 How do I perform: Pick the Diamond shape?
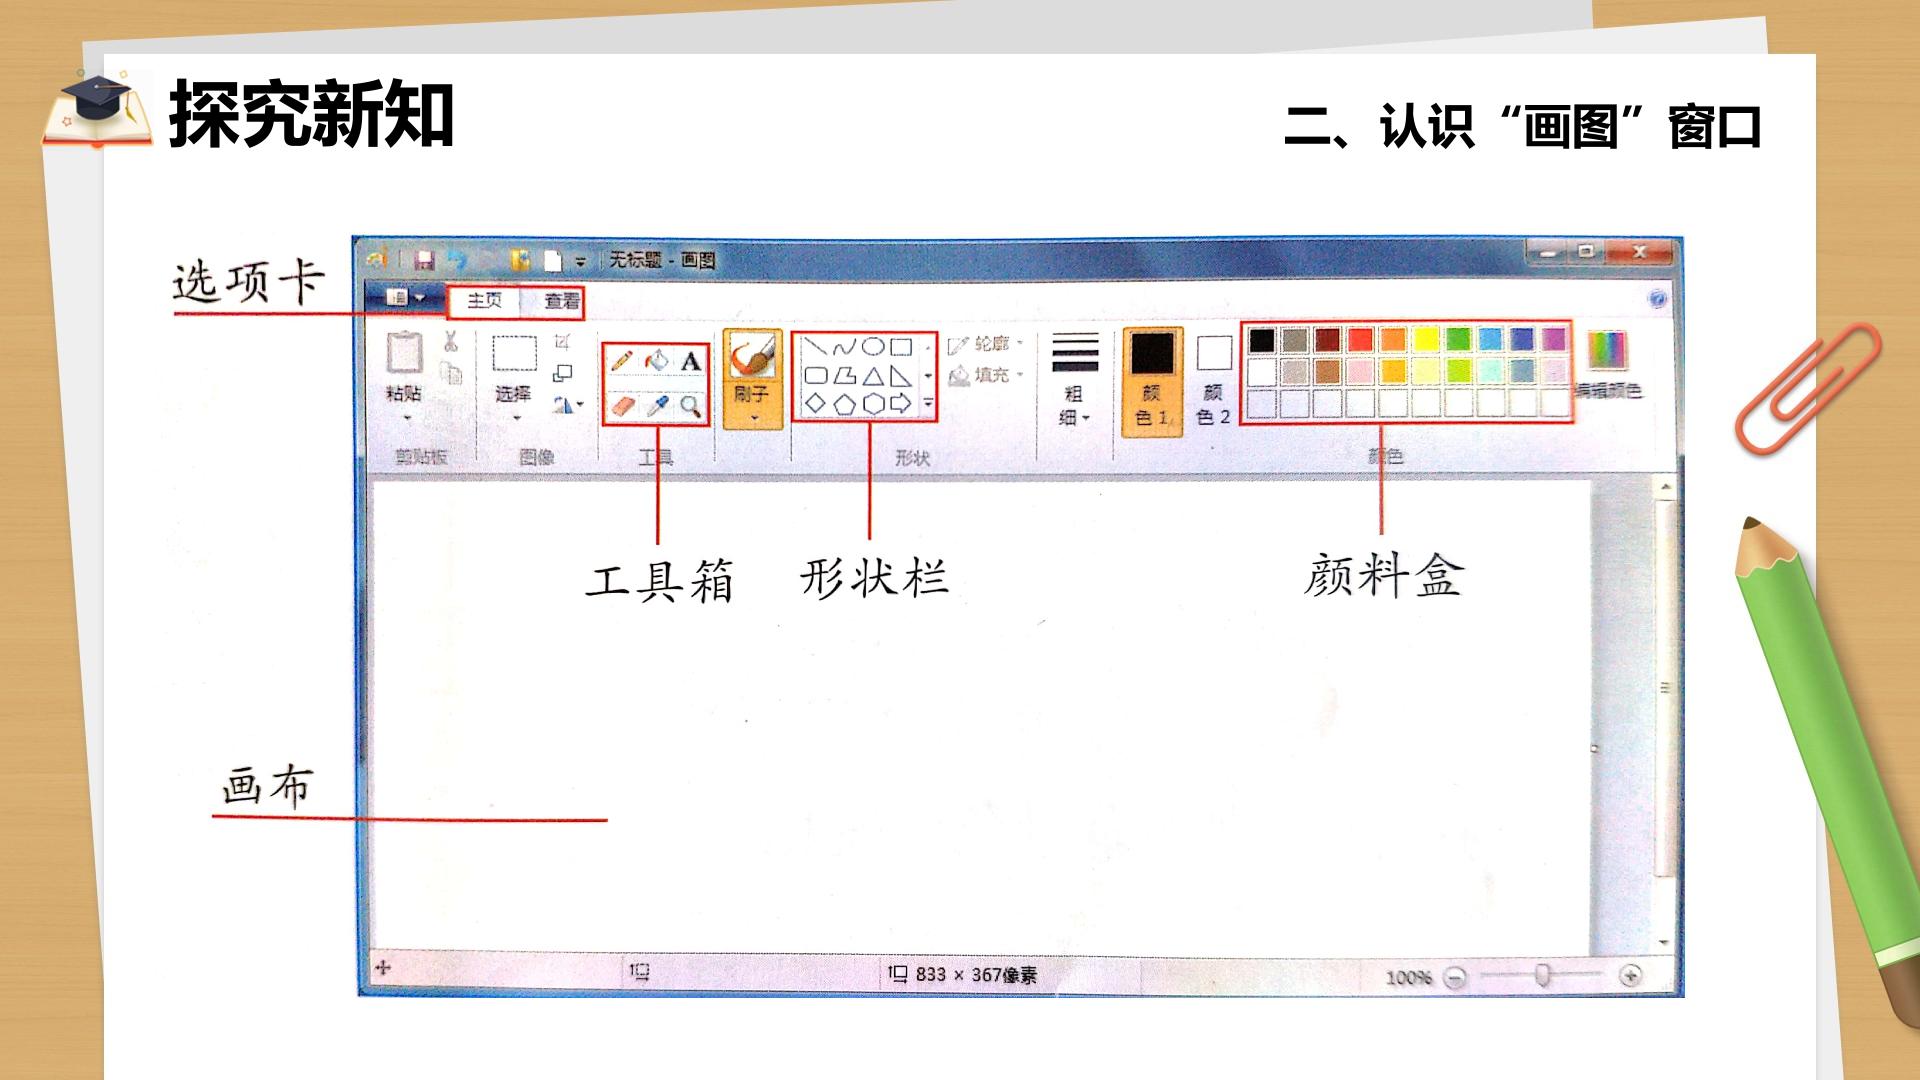pyautogui.click(x=816, y=403)
